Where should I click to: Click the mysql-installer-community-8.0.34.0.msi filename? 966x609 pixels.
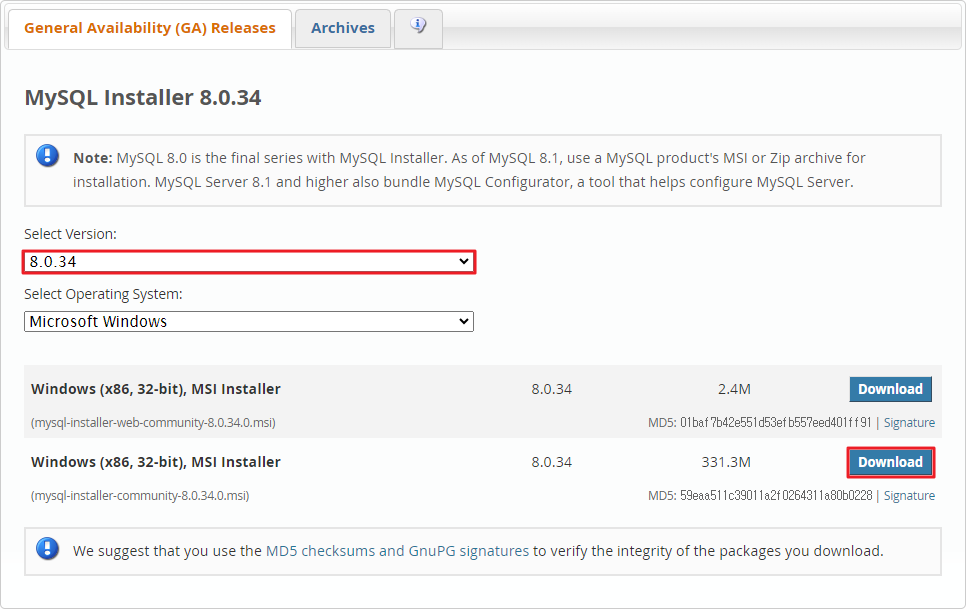[x=140, y=495]
